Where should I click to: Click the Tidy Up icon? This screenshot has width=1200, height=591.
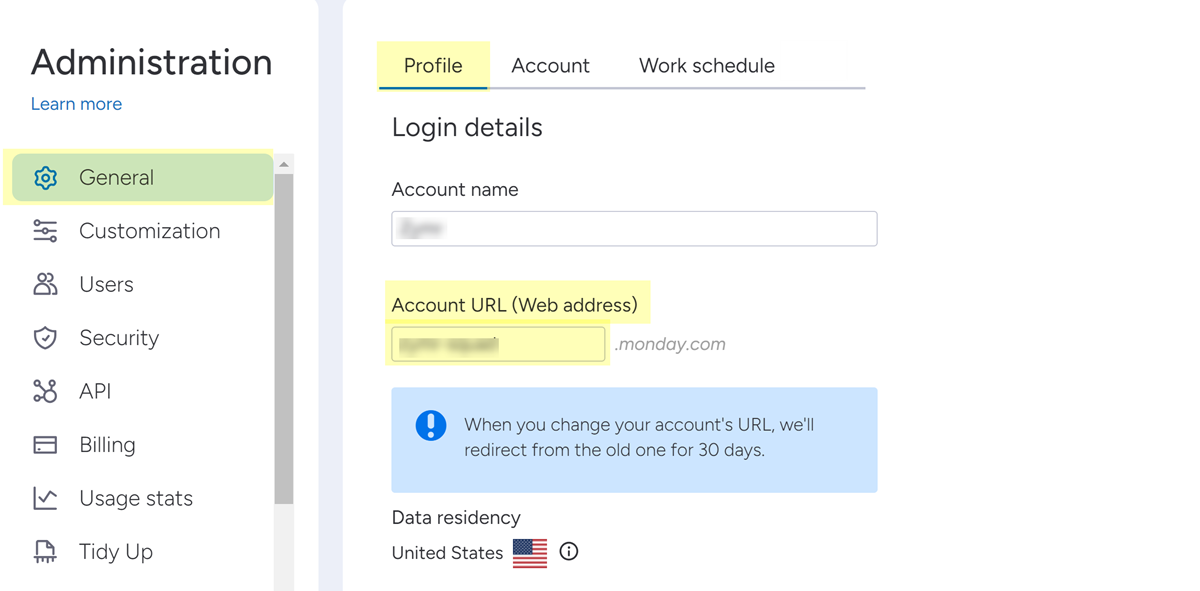click(x=45, y=552)
